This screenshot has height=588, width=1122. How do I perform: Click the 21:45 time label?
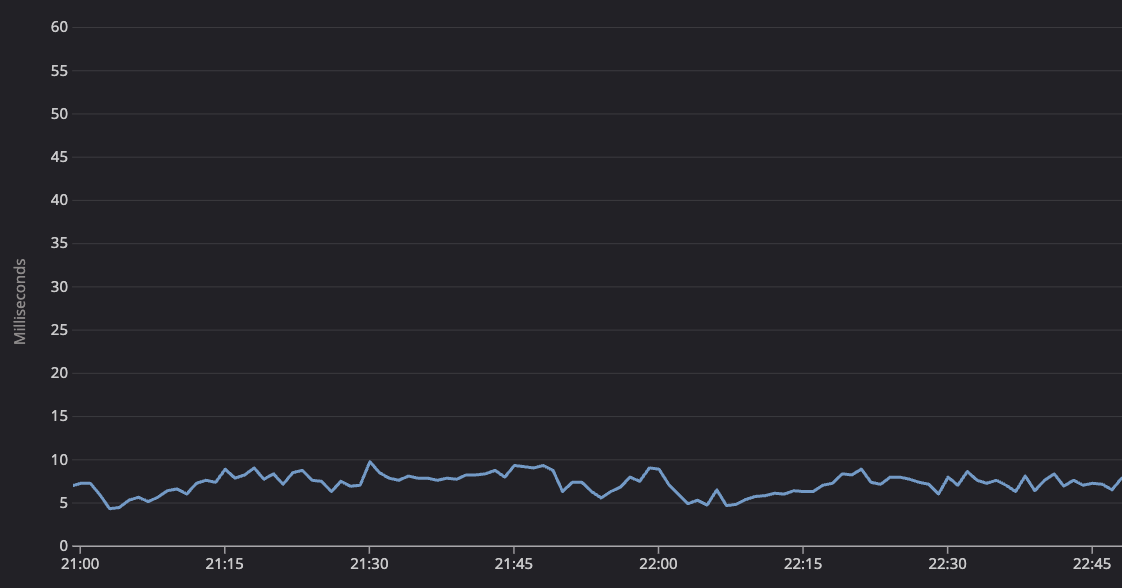point(516,564)
